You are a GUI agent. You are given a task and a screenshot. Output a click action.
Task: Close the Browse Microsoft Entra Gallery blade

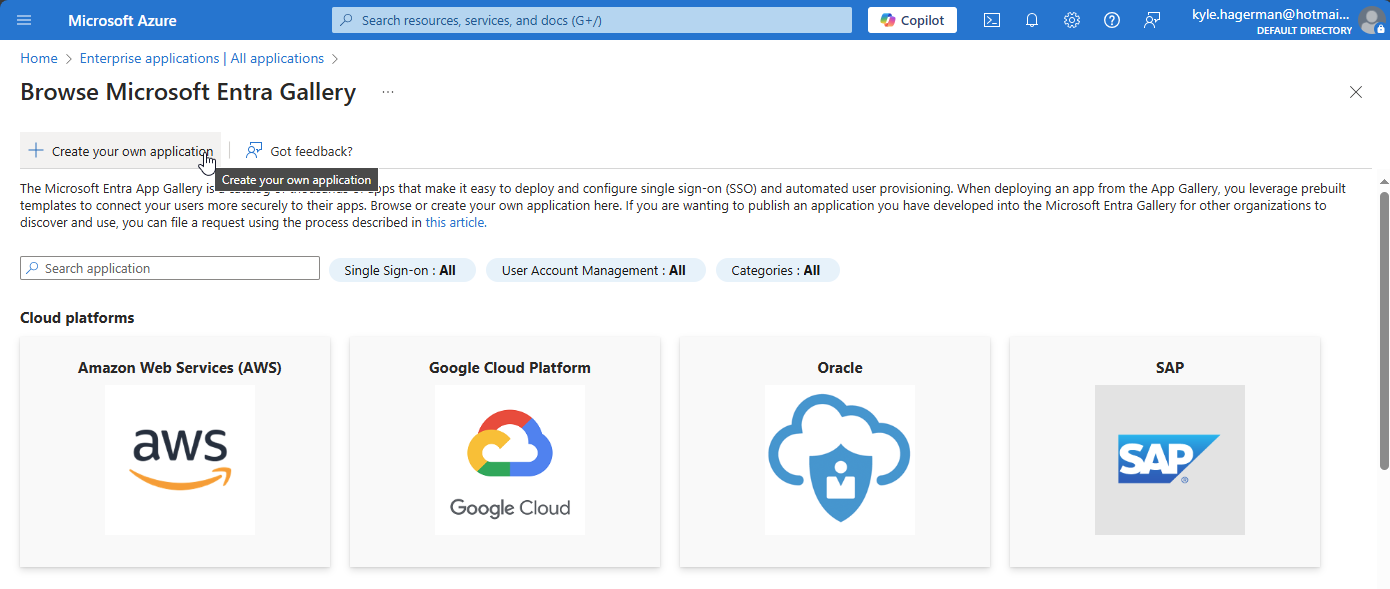pyautogui.click(x=1356, y=92)
